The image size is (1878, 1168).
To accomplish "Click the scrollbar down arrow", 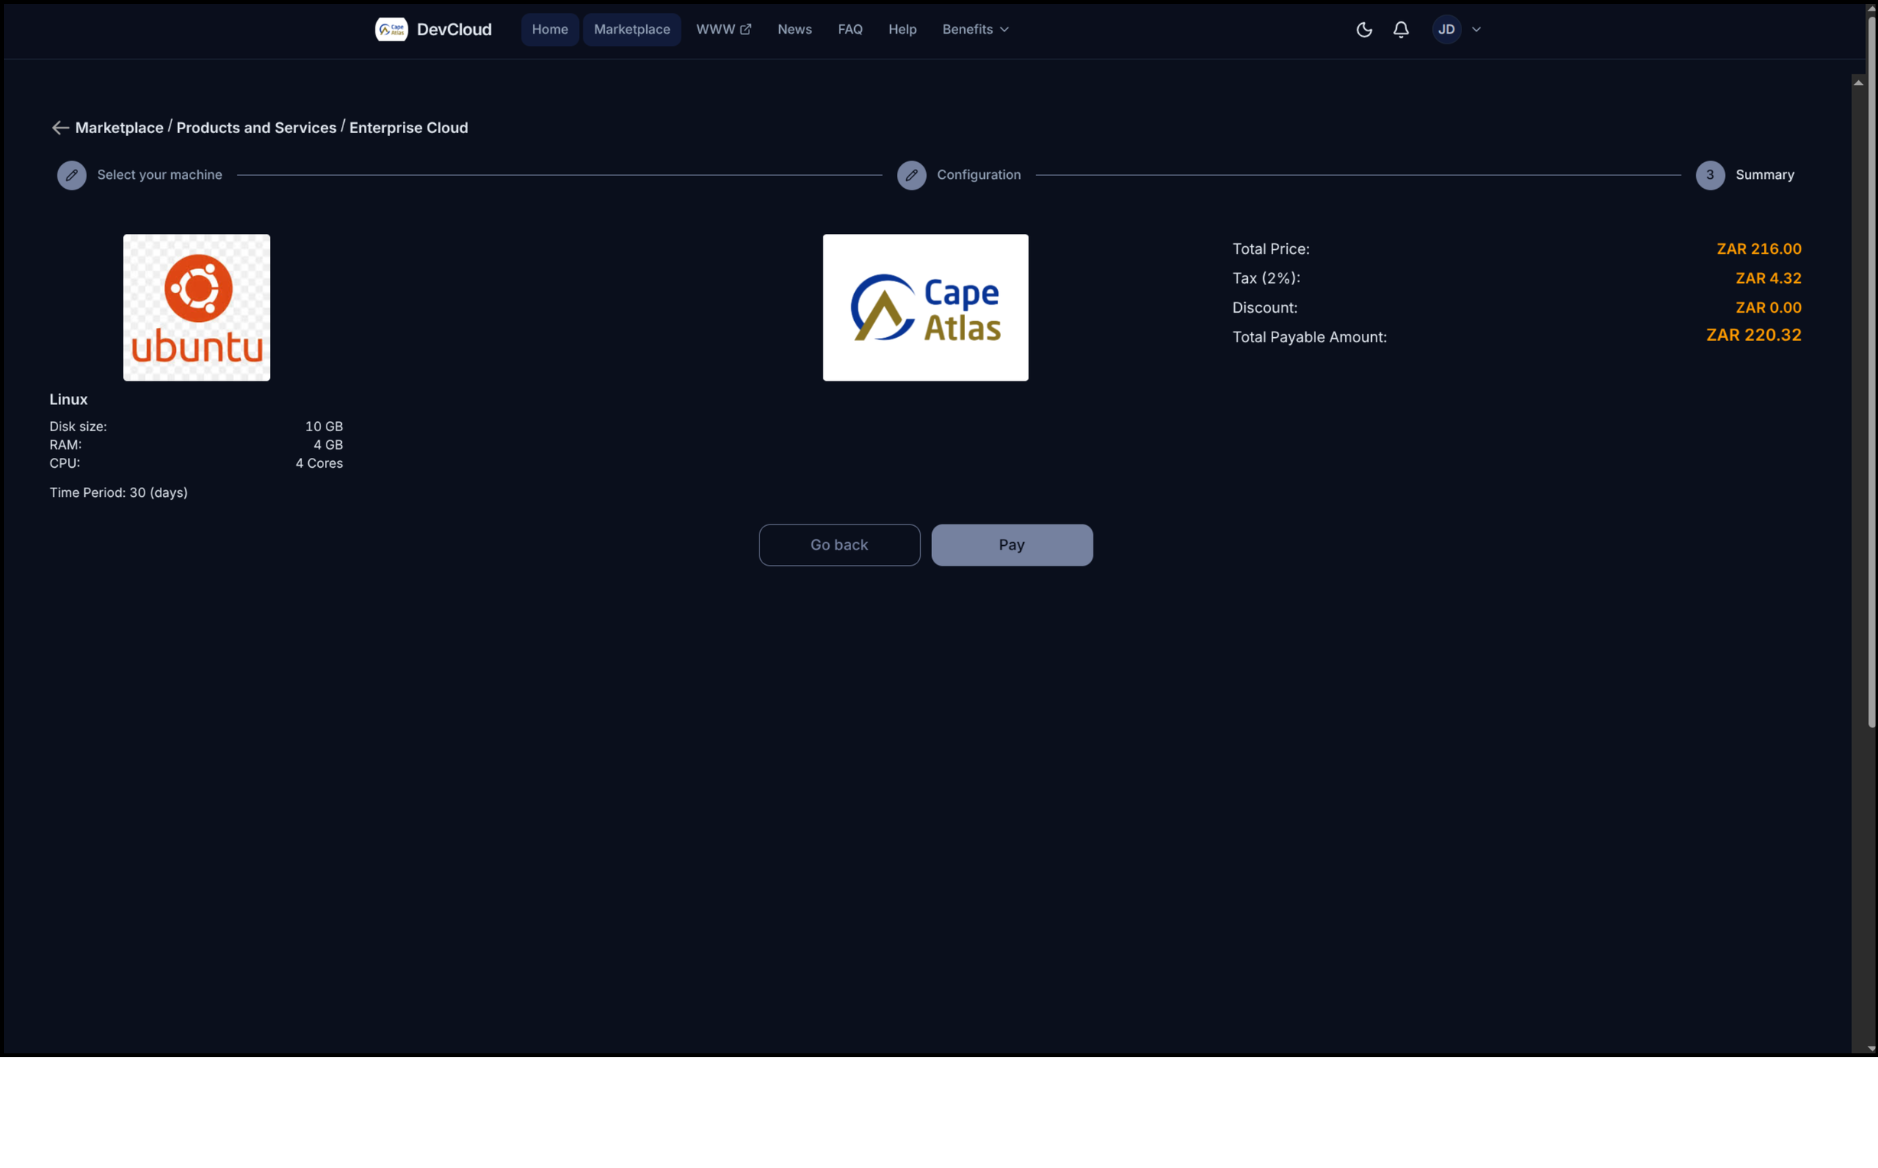I will pyautogui.click(x=1872, y=1049).
